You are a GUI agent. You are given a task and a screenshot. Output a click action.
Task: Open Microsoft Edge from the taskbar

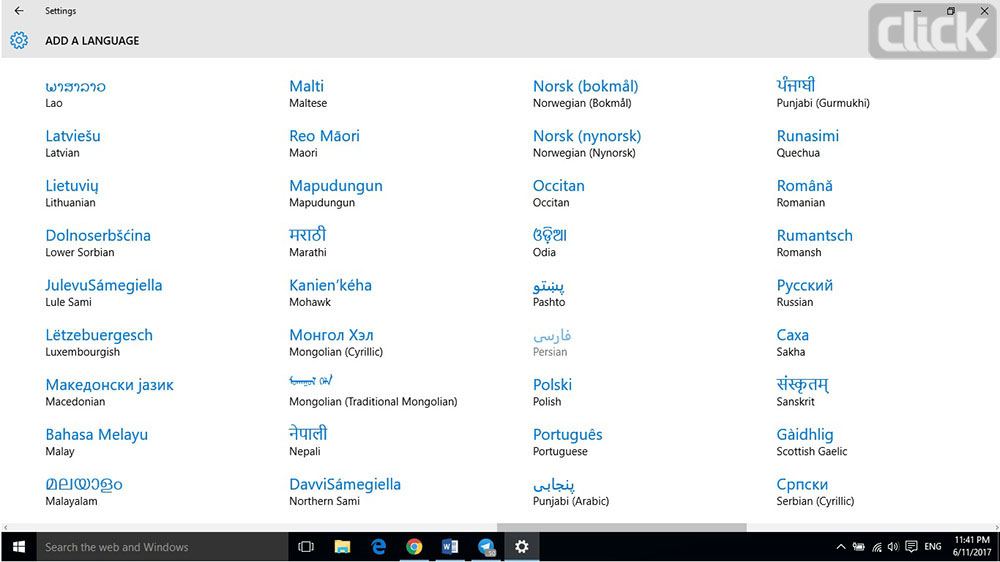pos(379,547)
